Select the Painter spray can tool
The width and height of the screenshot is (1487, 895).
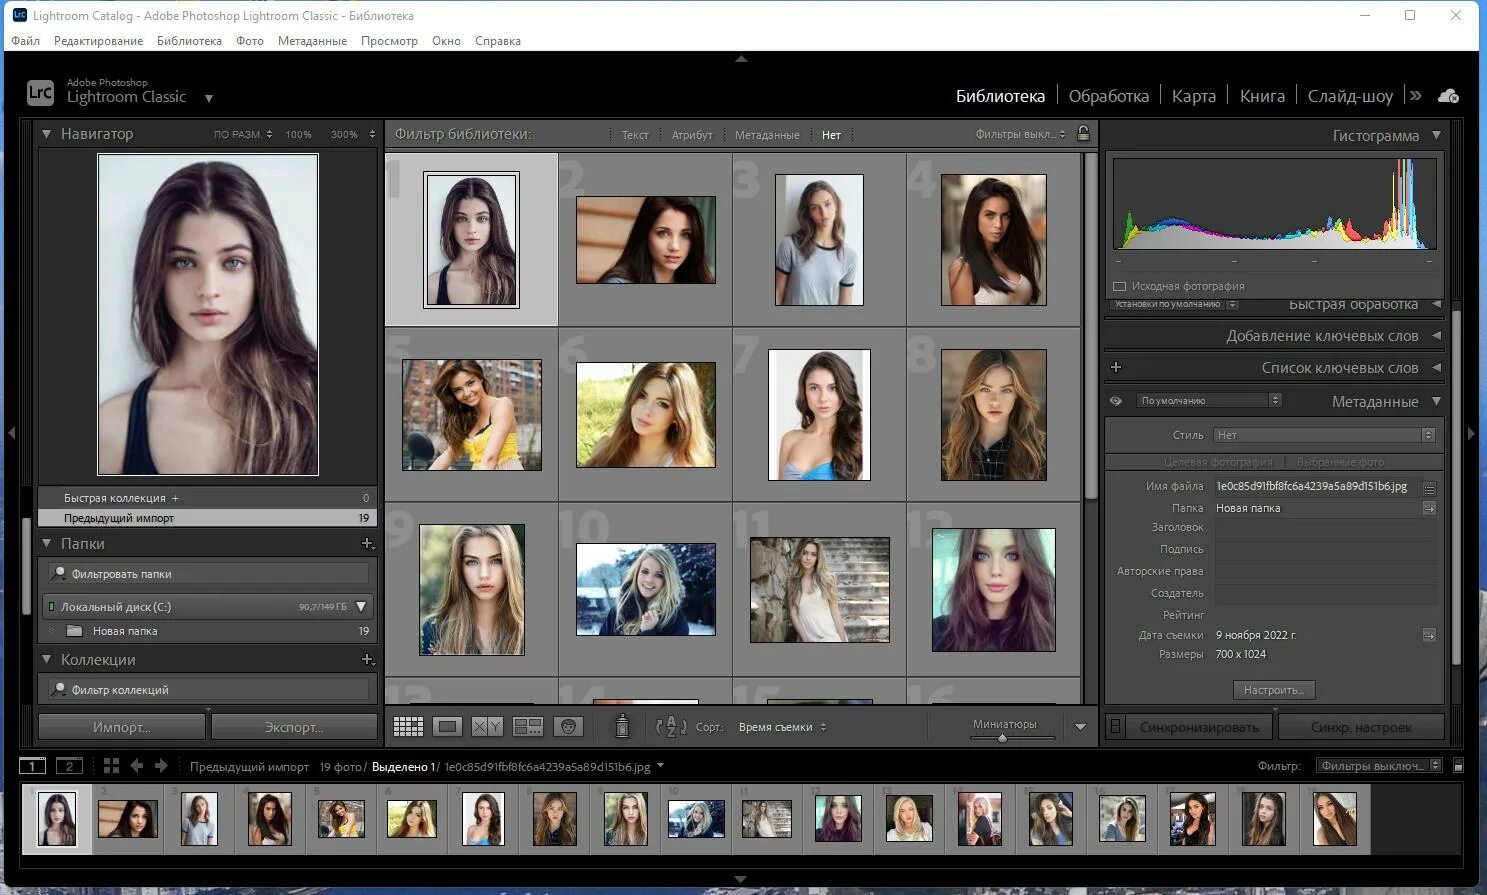[622, 726]
